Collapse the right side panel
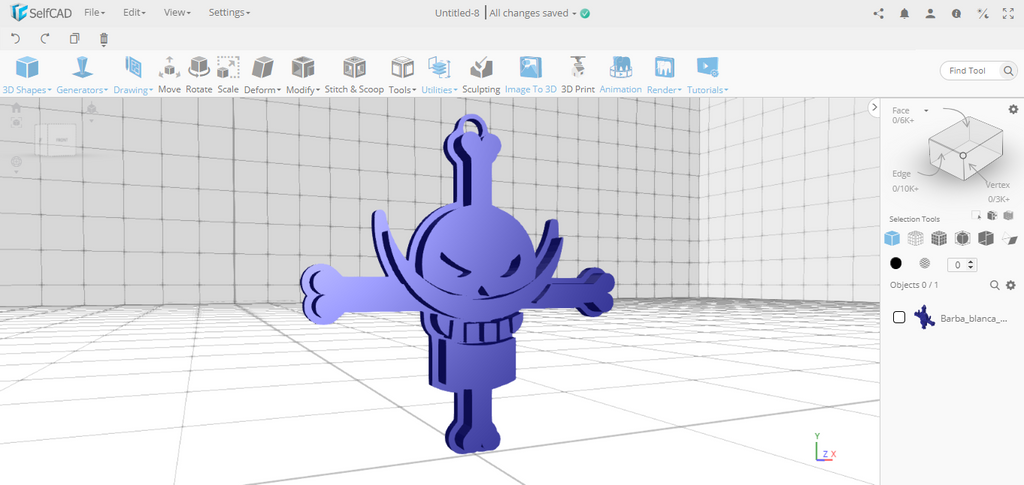This screenshot has width=1024, height=485. 874,108
